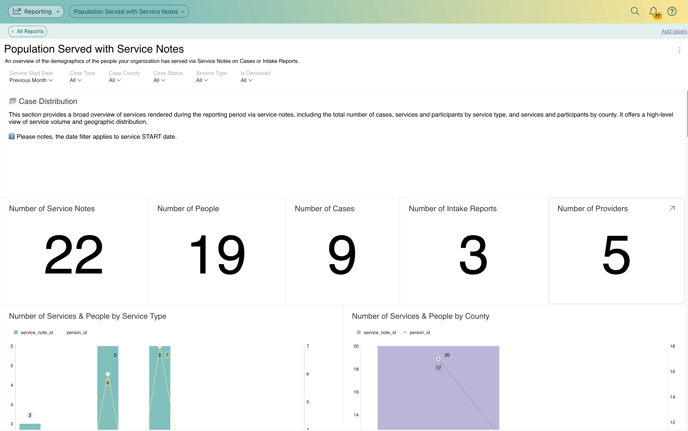The height and width of the screenshot is (431, 688).
Task: Expand Number of Providers card arrow
Action: click(672, 209)
